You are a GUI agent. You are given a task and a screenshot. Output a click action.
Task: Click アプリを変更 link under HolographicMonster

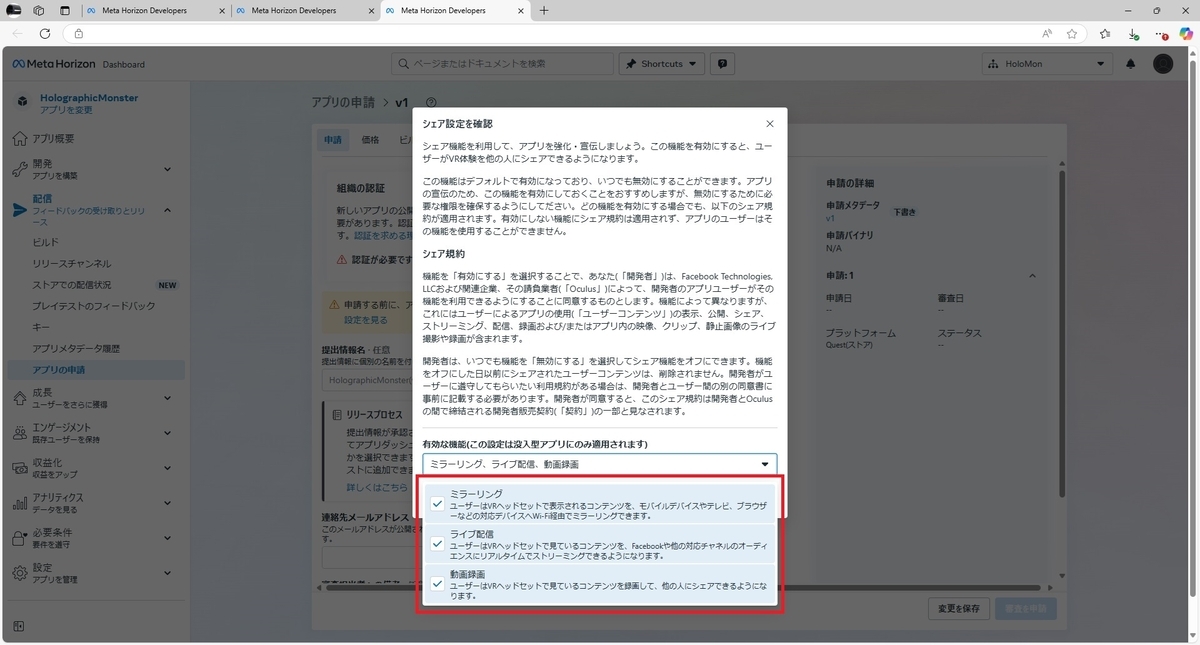(66, 110)
